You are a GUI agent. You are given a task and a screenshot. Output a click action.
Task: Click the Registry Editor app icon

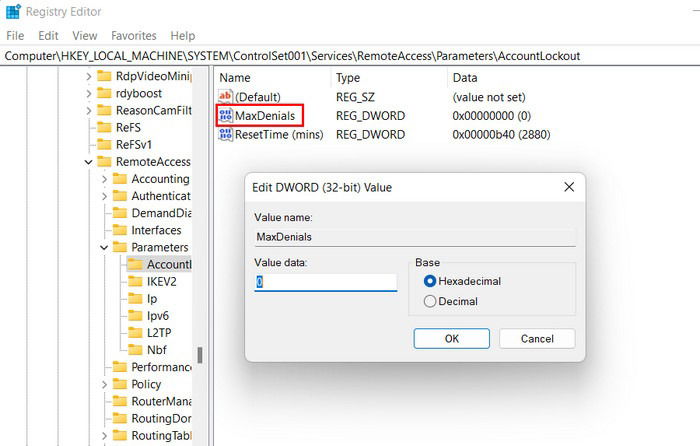pos(13,12)
